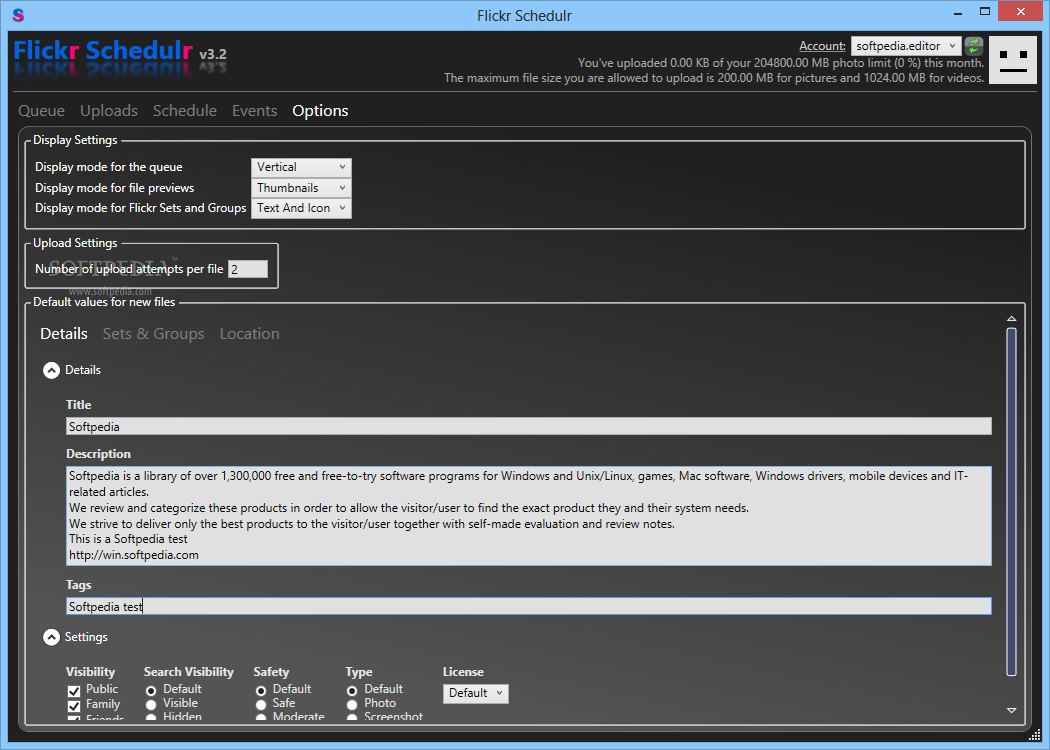Minimize the Flickr Schedulr window
This screenshot has height=750, width=1050.
pos(958,12)
